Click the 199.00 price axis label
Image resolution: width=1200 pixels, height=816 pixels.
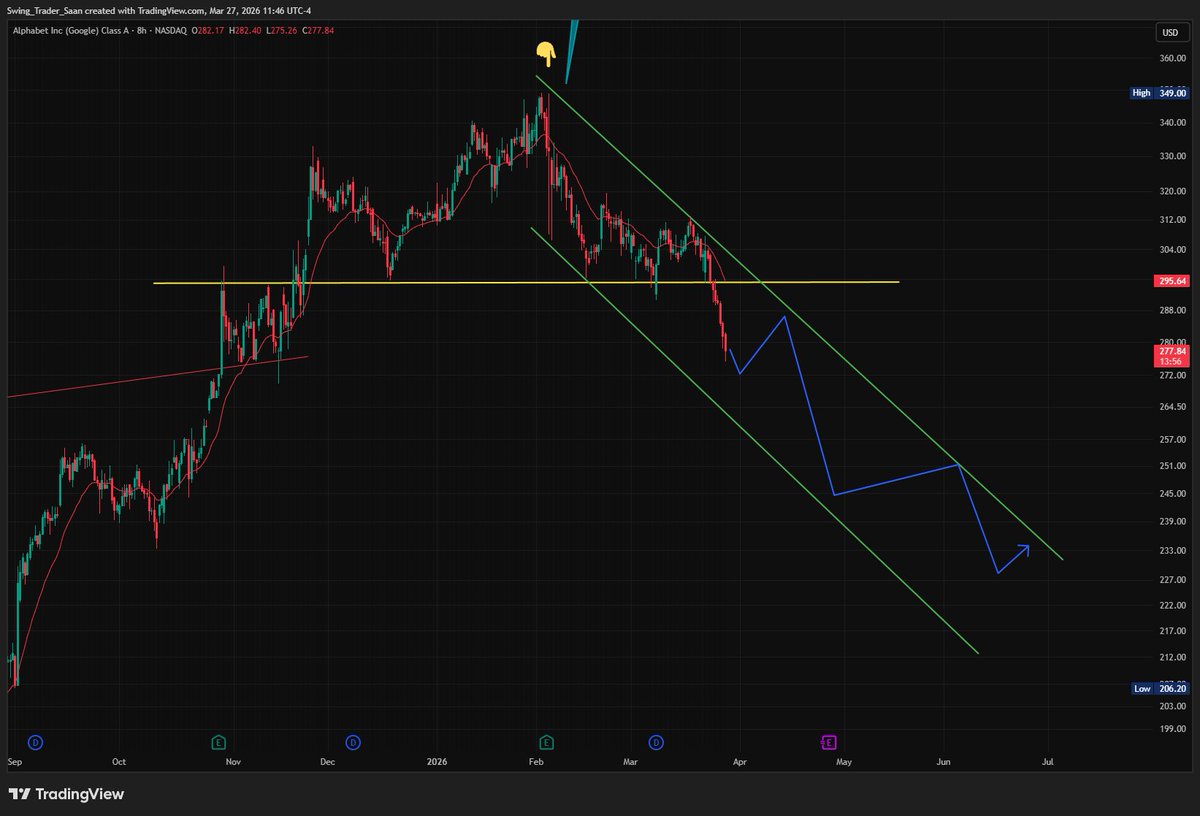1172,729
